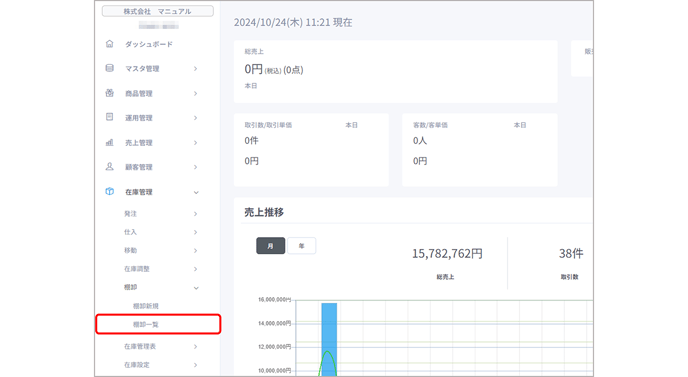Click the 2024/10/24 timestamp text
Viewport: 688px width, 377px height.
tap(293, 22)
